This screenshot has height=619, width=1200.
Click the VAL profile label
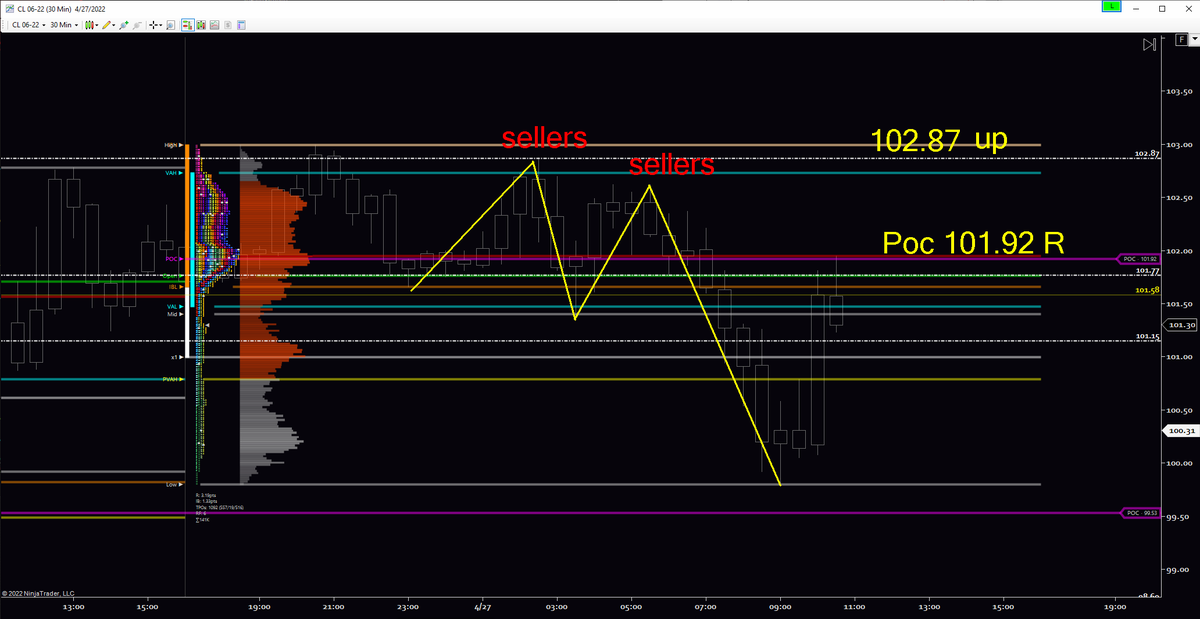click(174, 307)
